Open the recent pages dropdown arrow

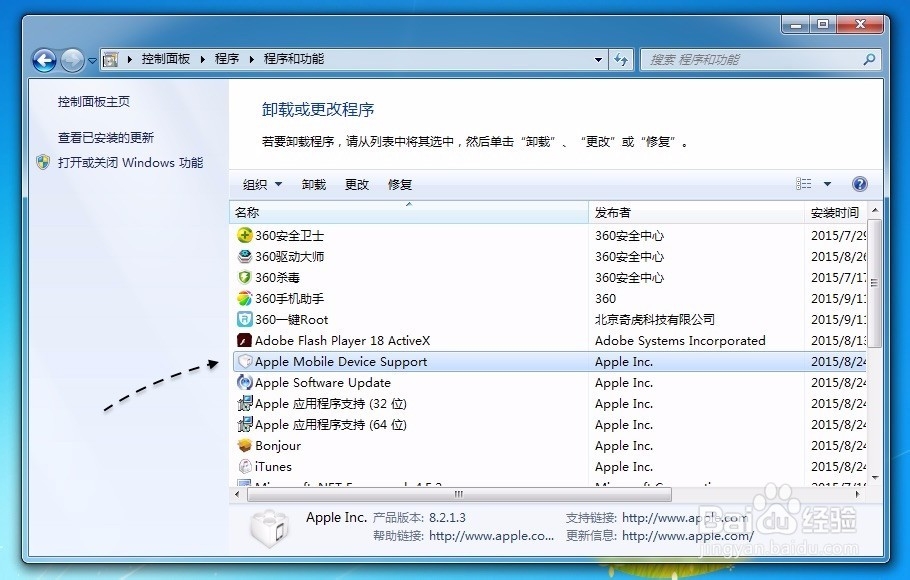coord(92,60)
